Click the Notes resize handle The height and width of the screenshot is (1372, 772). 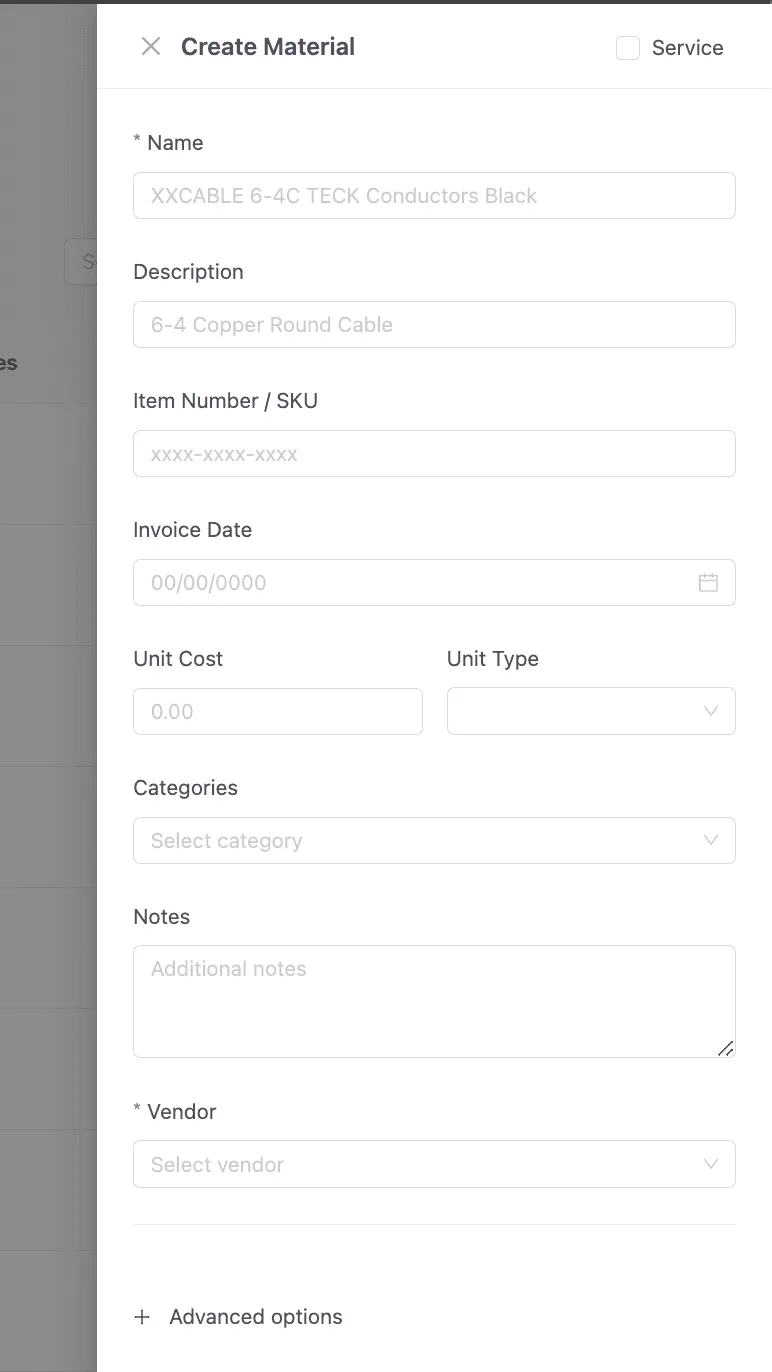pyautogui.click(x=726, y=1048)
